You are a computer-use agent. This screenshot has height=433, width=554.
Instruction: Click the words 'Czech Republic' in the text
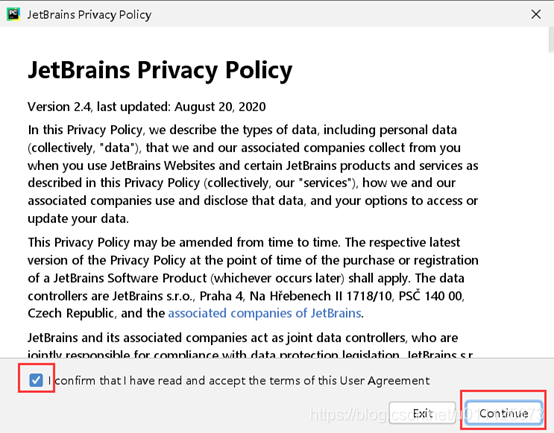point(71,313)
